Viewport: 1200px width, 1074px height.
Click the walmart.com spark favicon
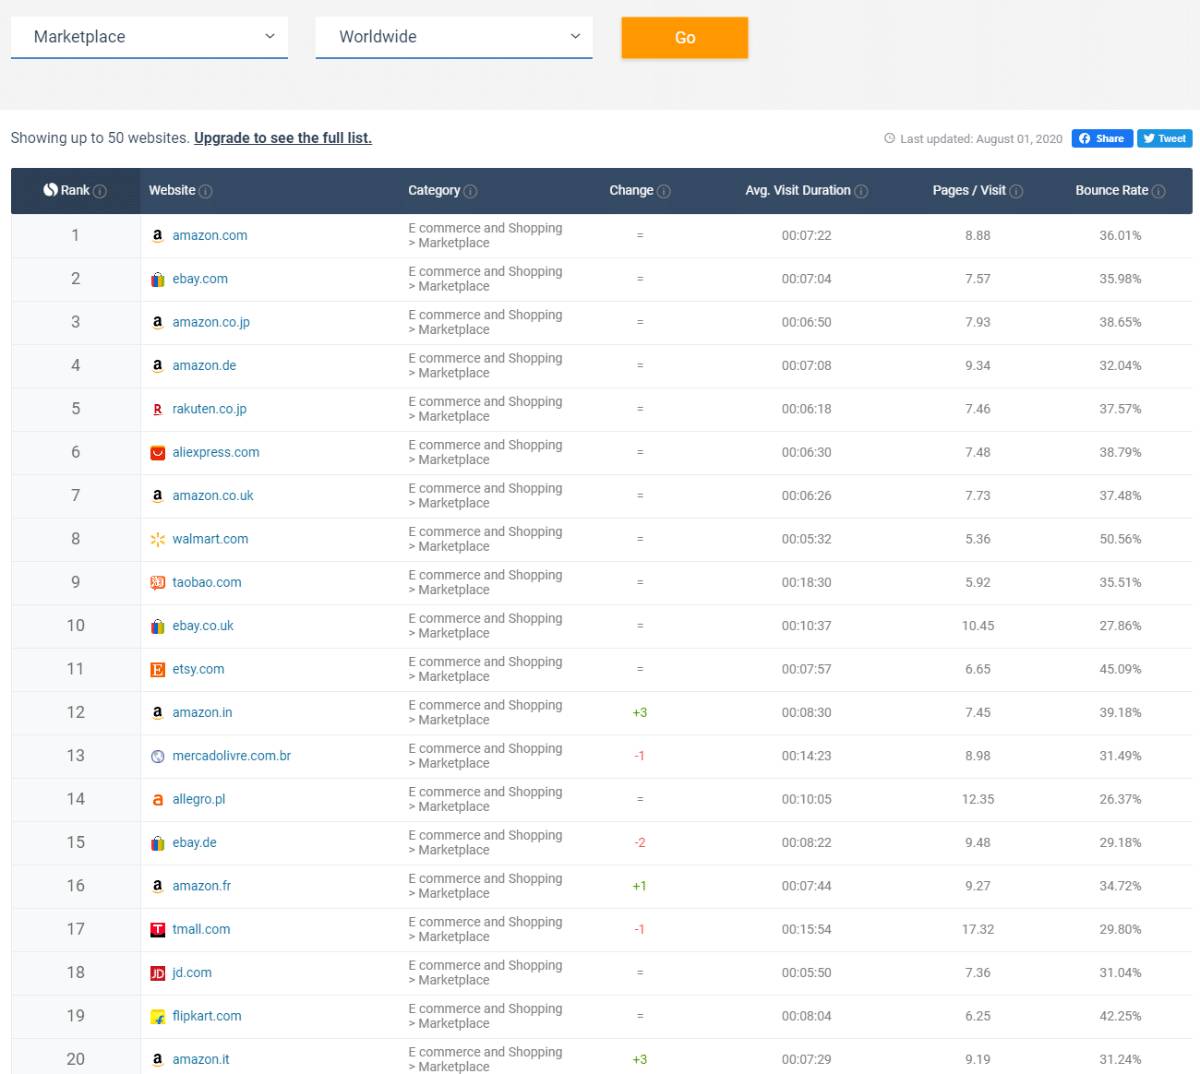(x=157, y=539)
